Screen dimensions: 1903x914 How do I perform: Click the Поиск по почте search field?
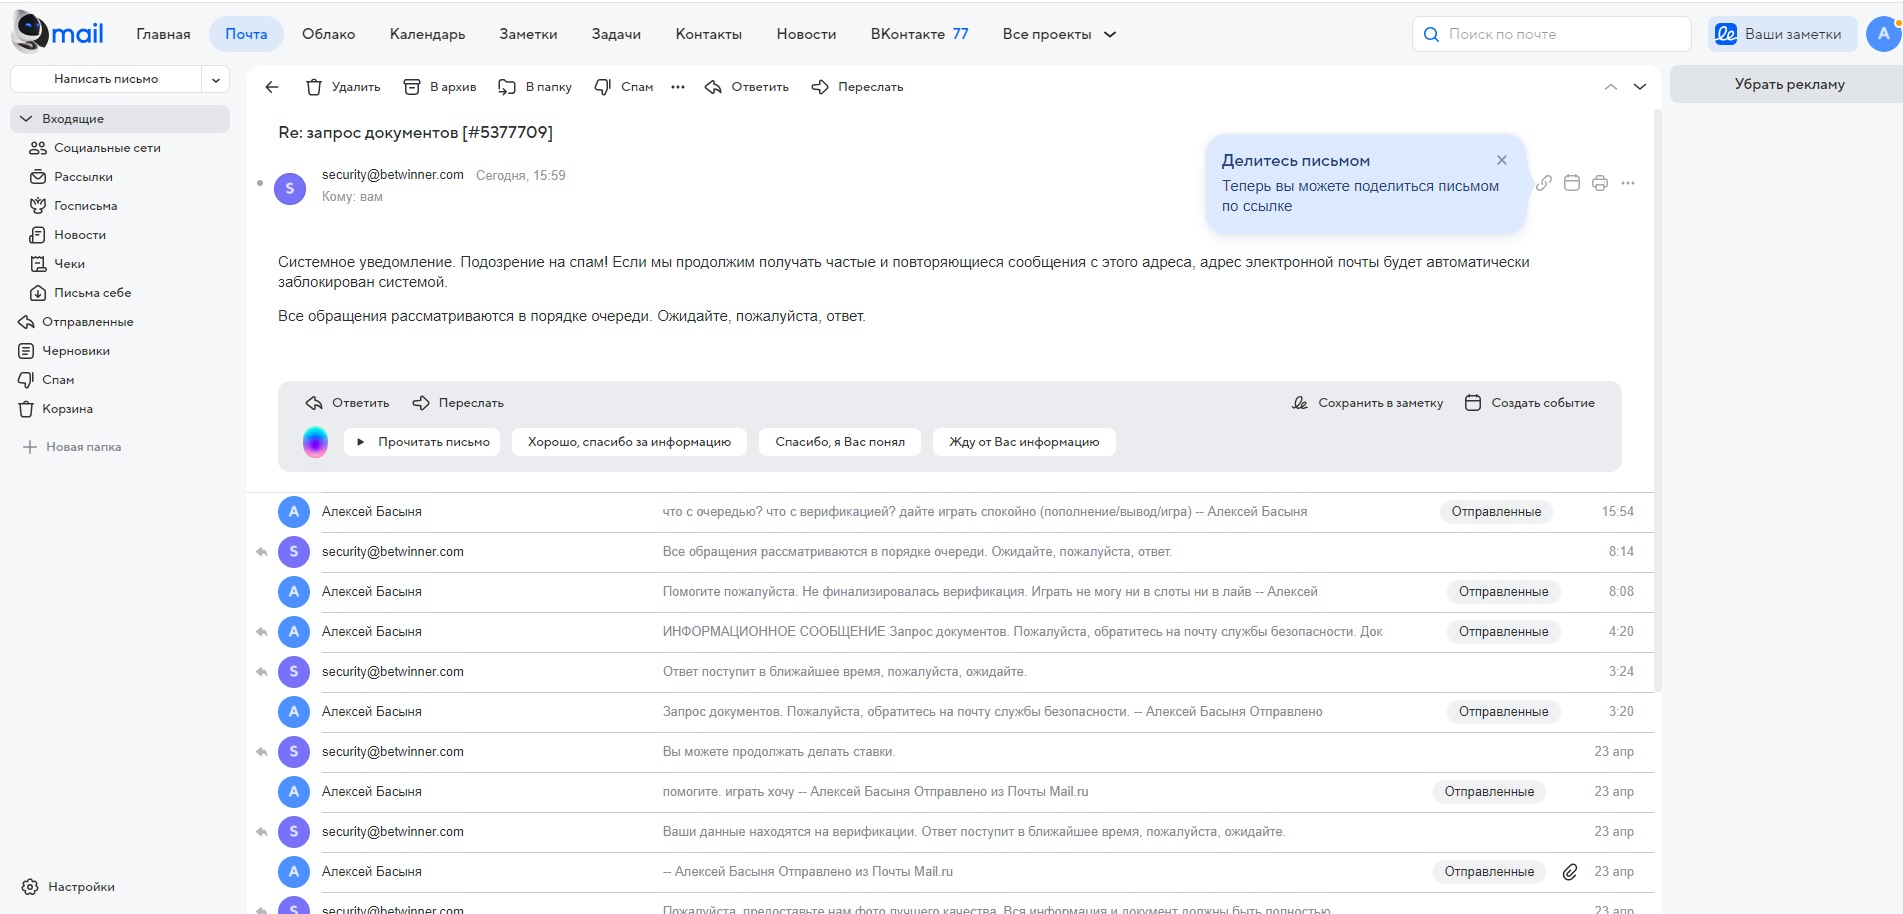(1552, 34)
